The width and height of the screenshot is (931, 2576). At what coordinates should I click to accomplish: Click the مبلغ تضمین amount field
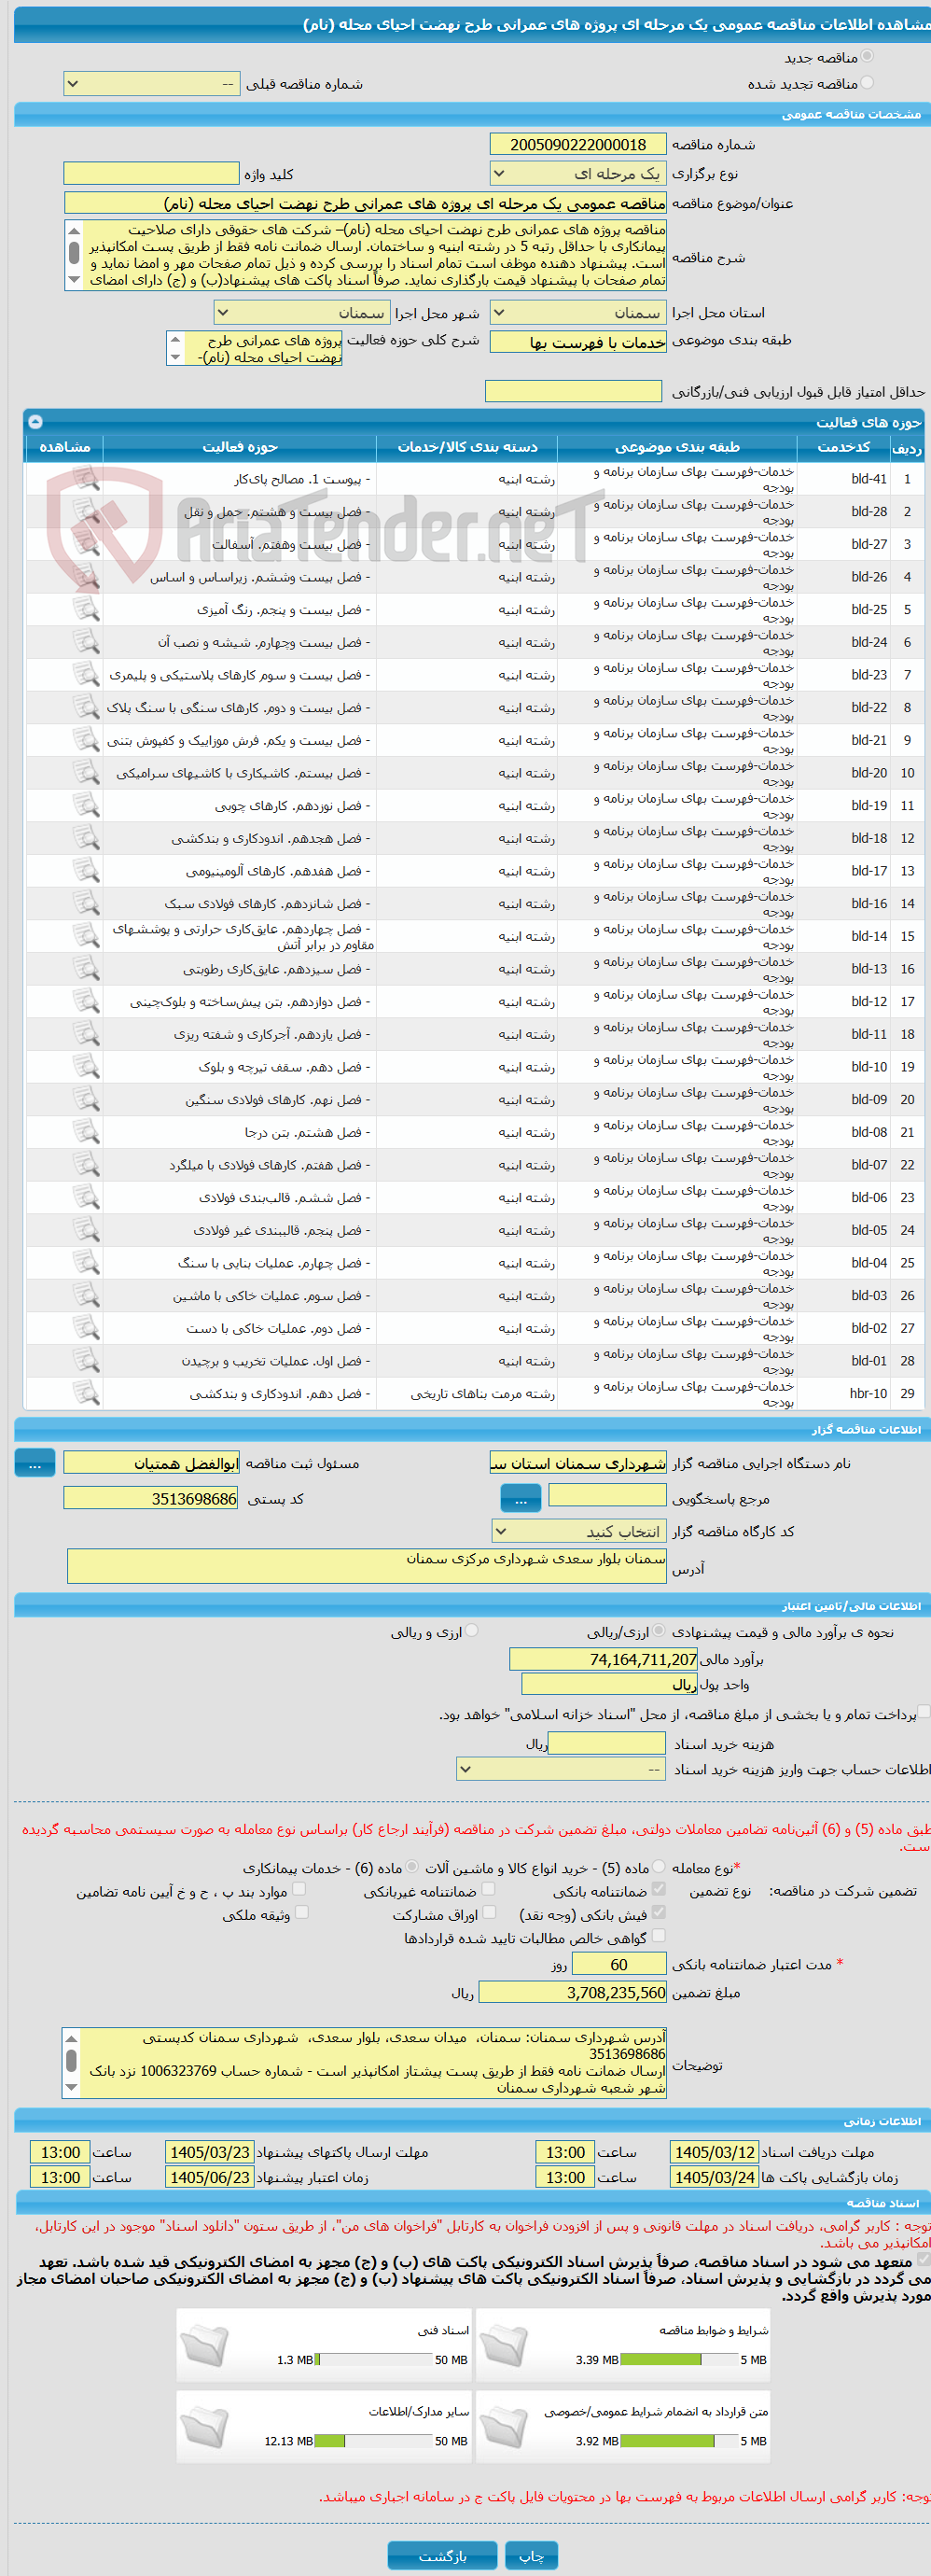coord(573,1992)
